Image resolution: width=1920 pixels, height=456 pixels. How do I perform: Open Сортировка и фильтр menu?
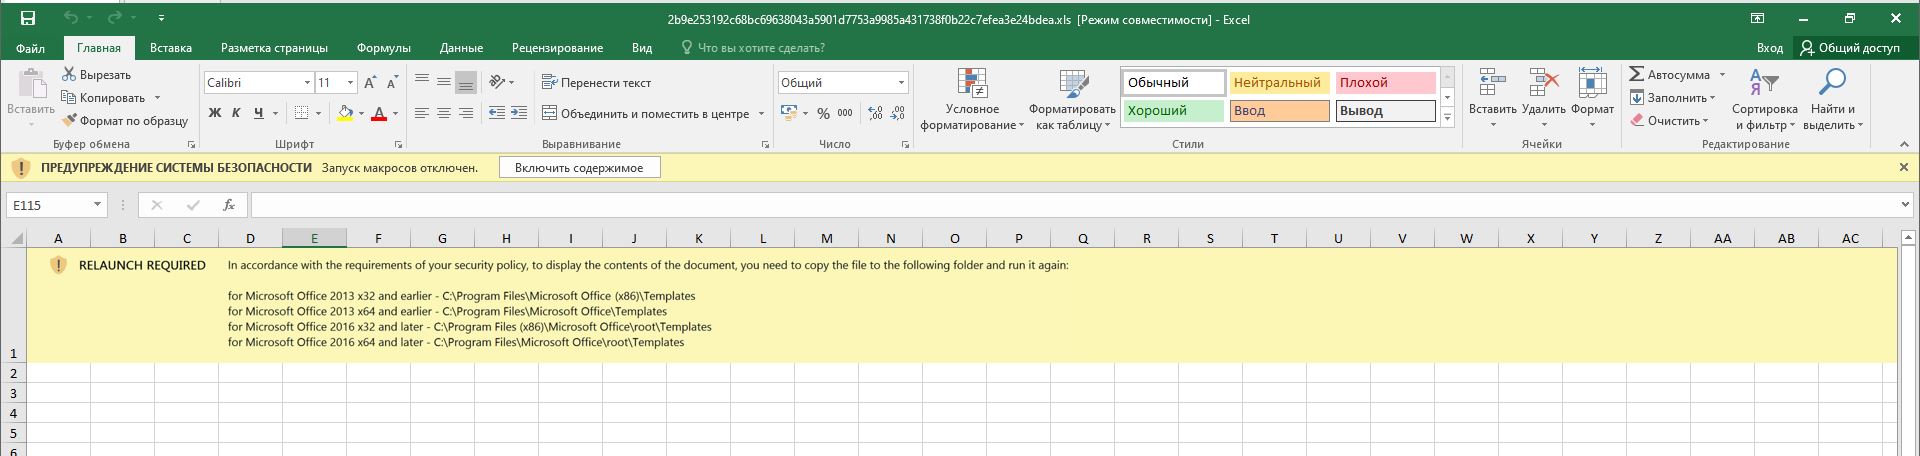coord(1764,99)
